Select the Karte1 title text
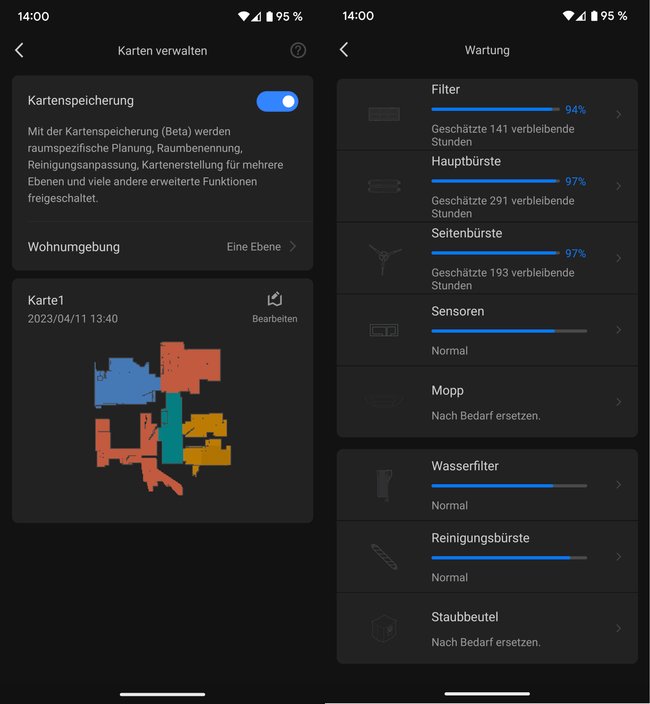The height and width of the screenshot is (704, 650). 46,300
